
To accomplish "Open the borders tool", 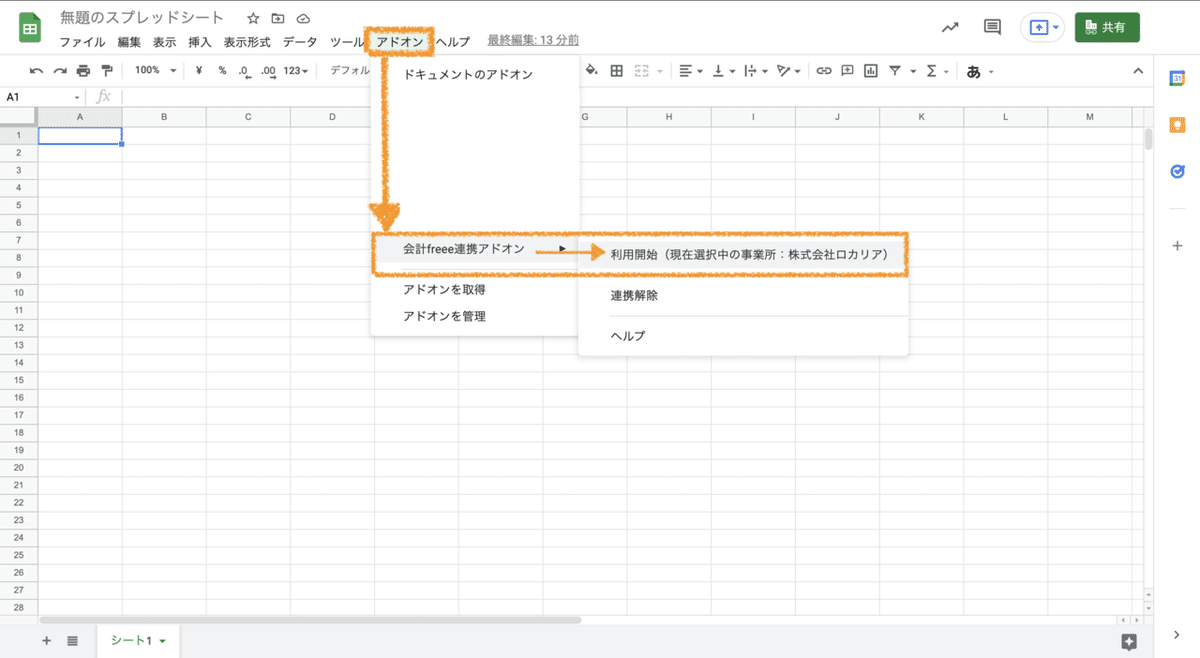I will pyautogui.click(x=617, y=71).
